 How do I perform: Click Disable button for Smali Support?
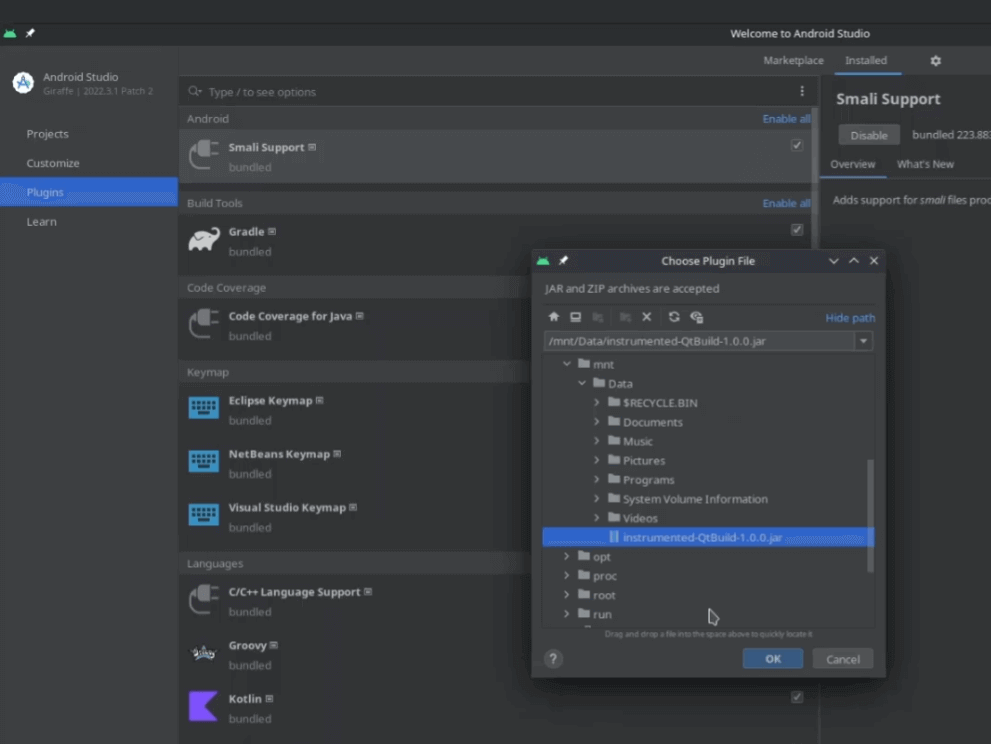pos(868,135)
